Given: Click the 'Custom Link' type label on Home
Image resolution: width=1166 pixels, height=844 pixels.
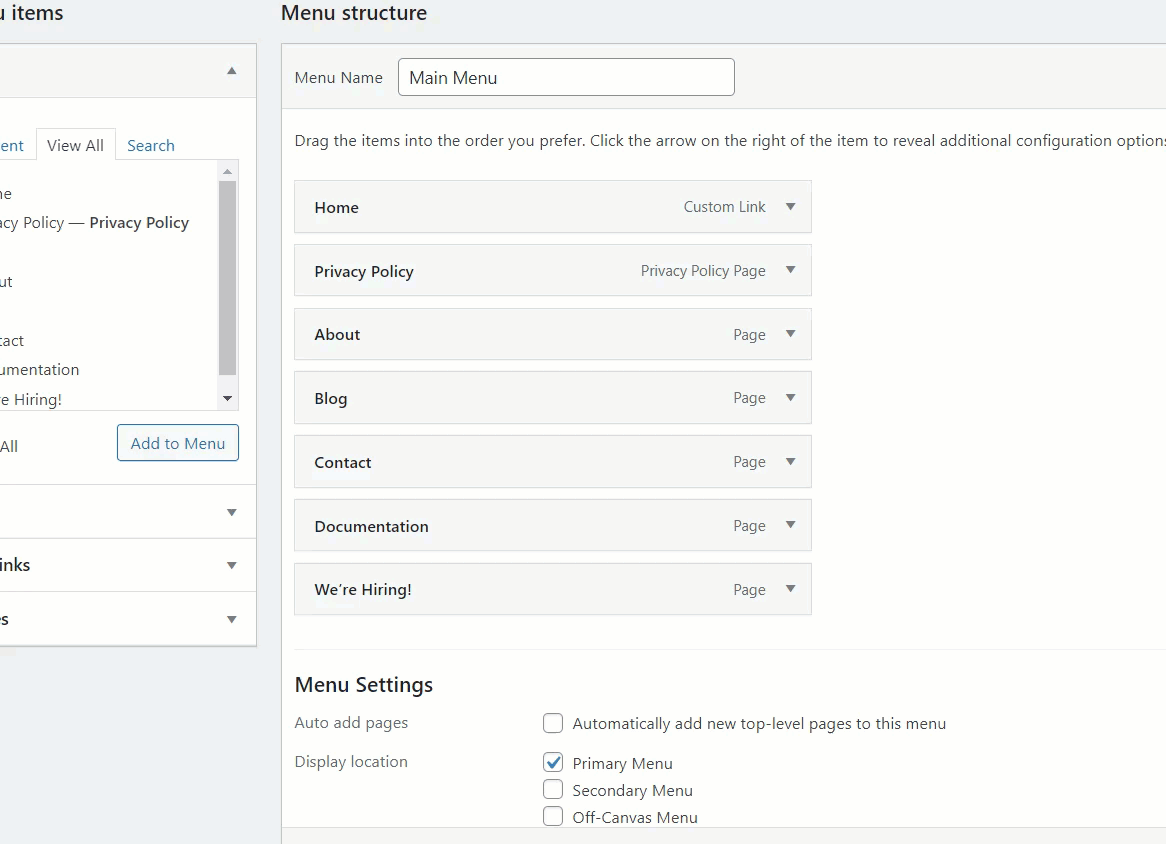Looking at the screenshot, I should point(724,207).
